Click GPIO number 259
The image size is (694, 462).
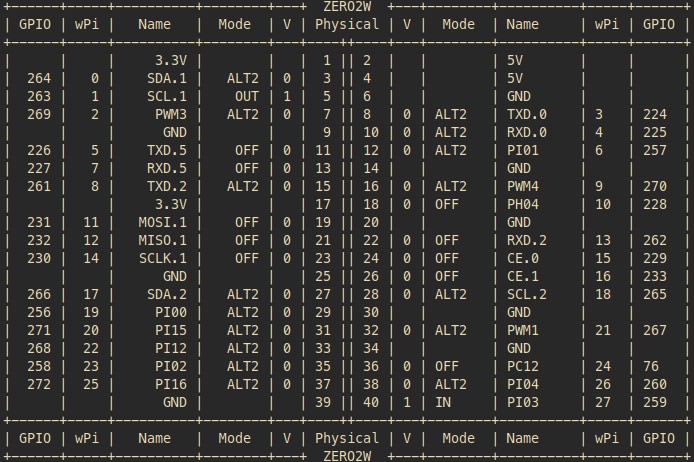pos(655,402)
